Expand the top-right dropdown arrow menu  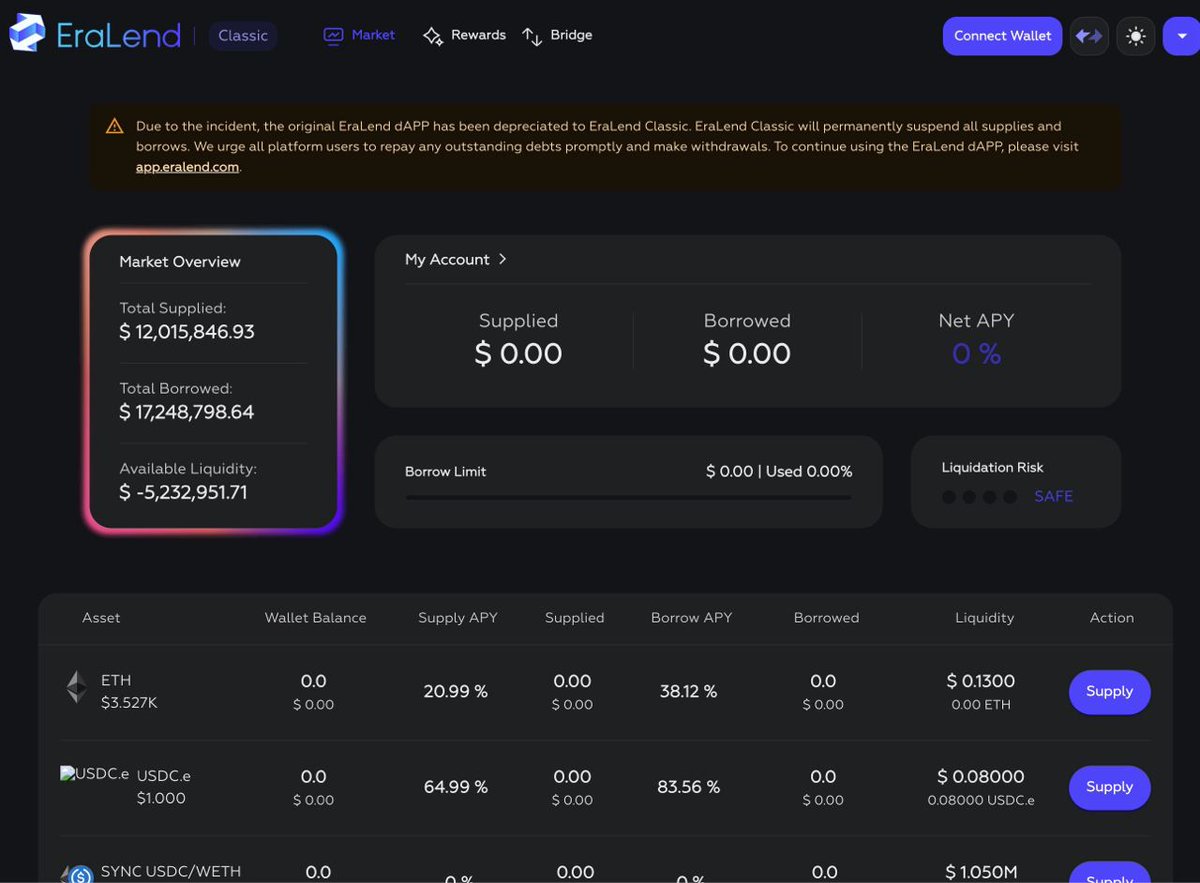click(x=1181, y=36)
